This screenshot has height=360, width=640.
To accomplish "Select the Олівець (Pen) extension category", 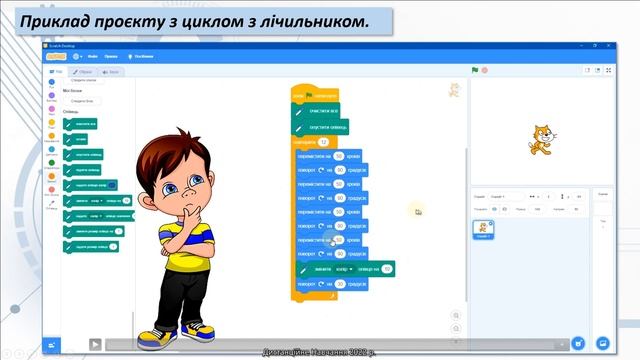I will pos(51,204).
